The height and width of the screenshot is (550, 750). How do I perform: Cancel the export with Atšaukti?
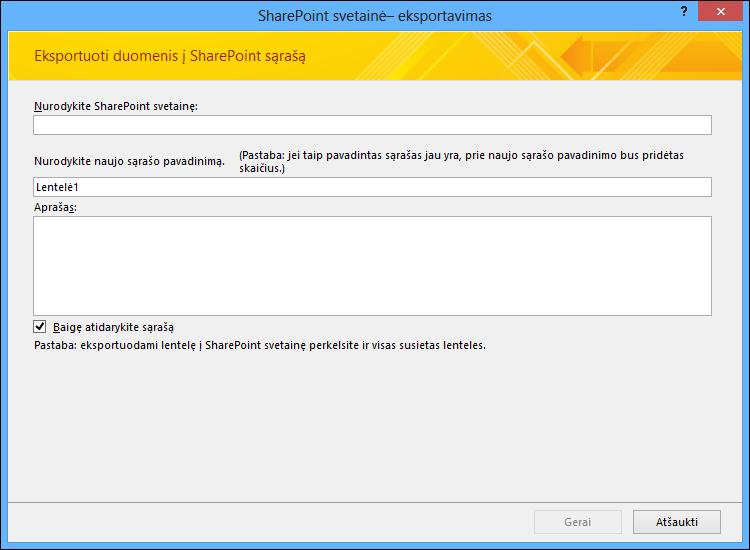[677, 522]
